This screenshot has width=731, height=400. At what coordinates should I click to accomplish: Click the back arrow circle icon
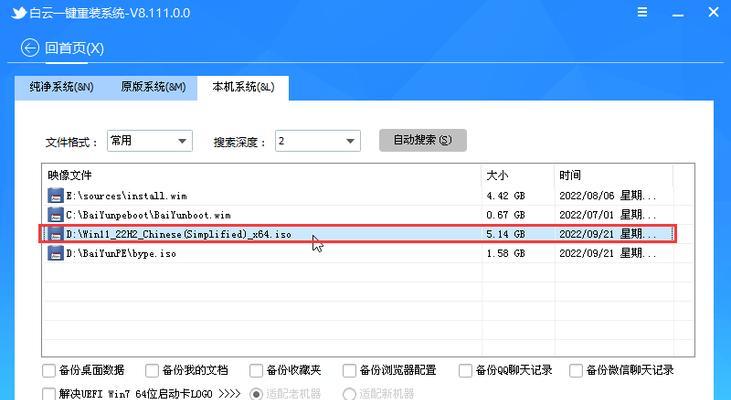30,48
